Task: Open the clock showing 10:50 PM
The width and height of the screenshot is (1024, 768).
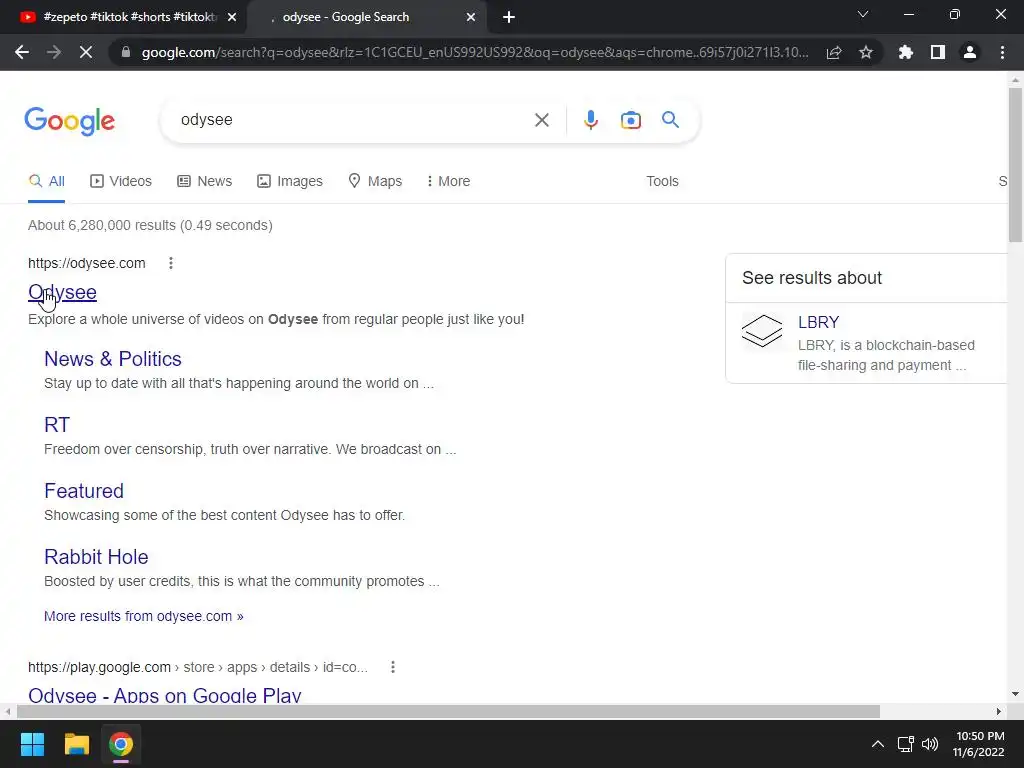Action: coord(979,744)
